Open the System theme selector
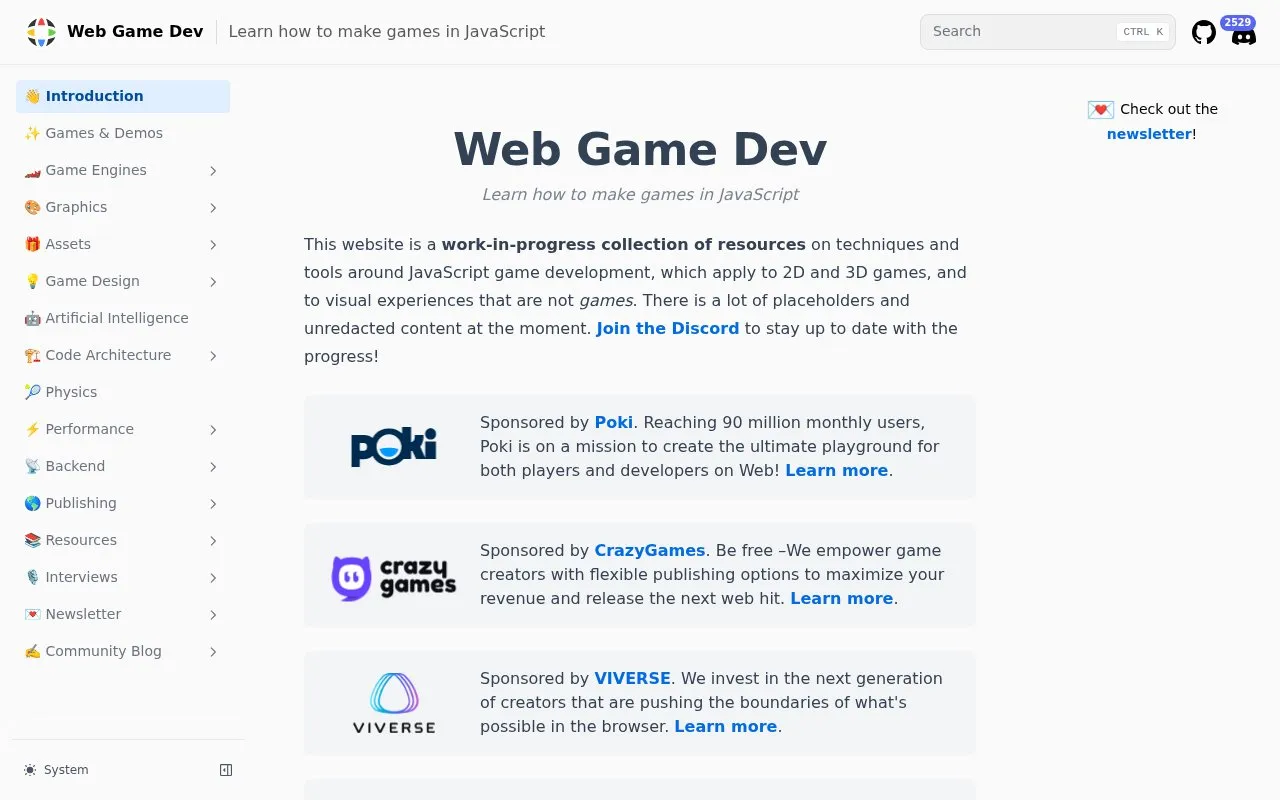This screenshot has height=800, width=1280. (x=56, y=770)
